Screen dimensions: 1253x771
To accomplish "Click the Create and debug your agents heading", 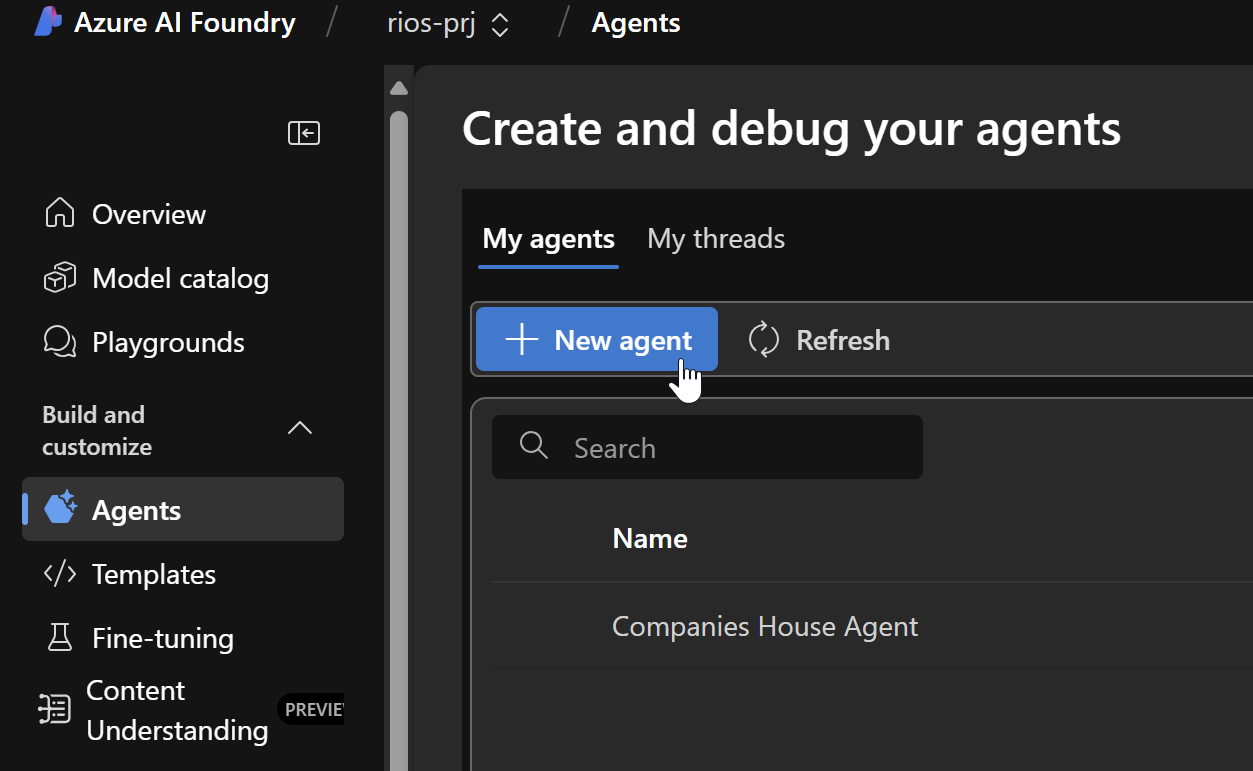I will [792, 129].
